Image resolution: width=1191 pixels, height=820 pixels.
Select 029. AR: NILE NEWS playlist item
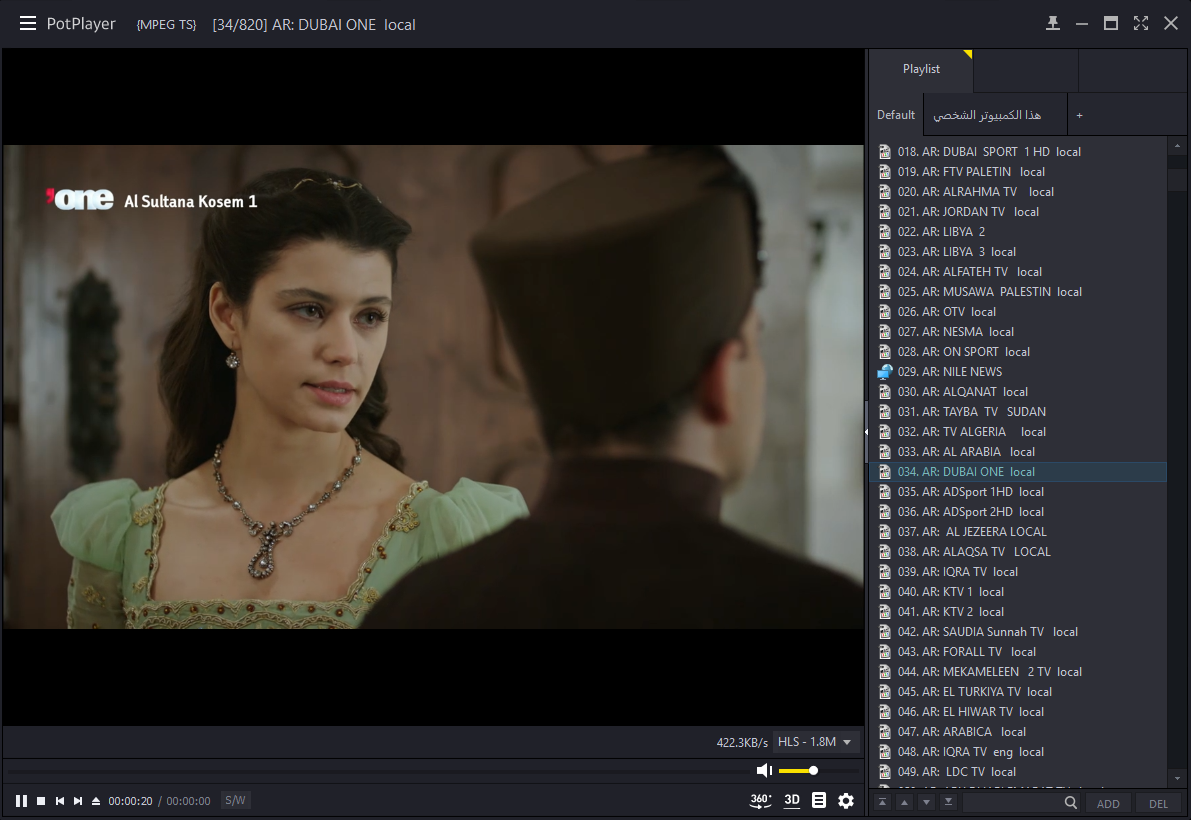[949, 372]
